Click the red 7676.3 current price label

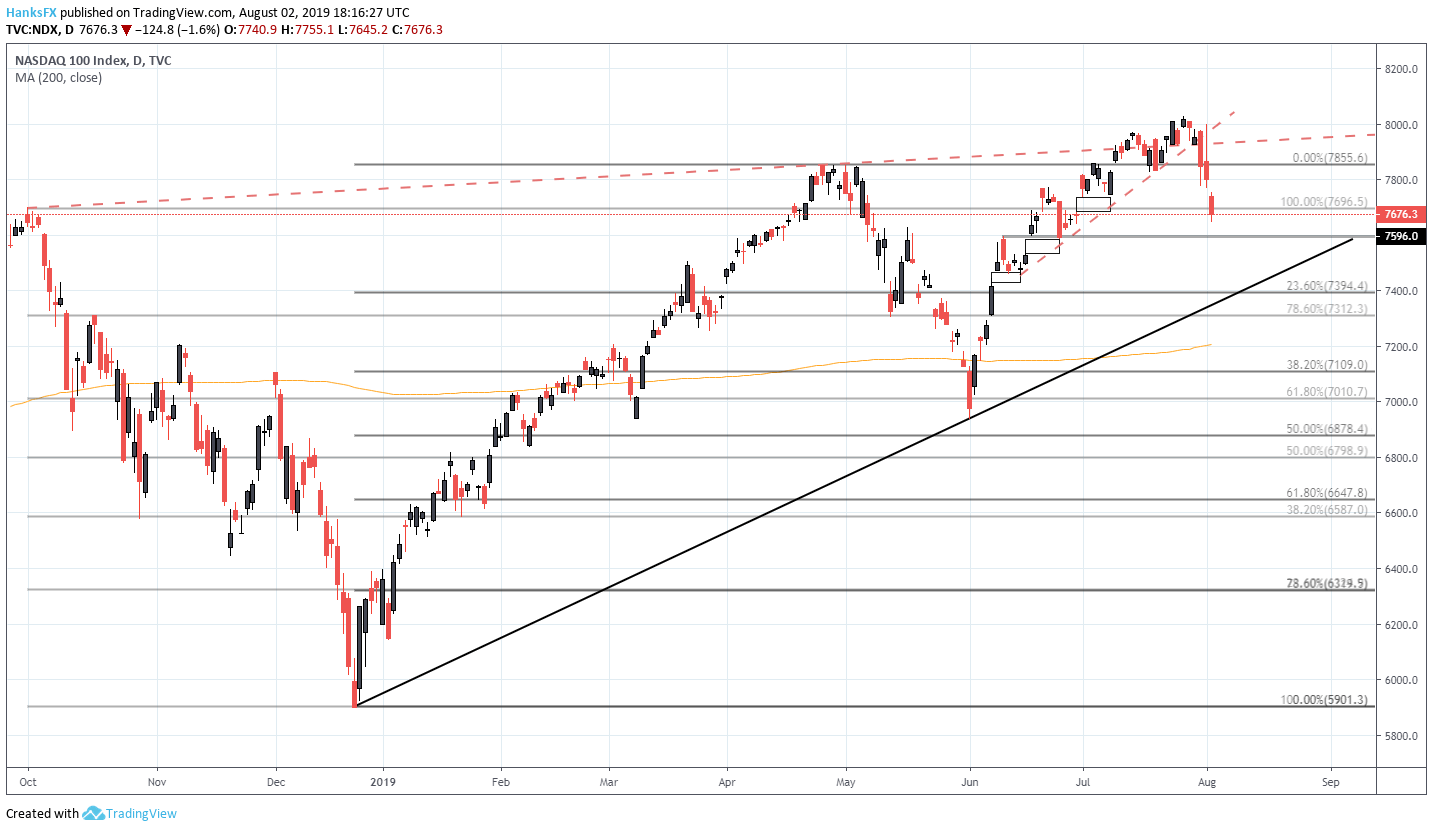click(1402, 214)
